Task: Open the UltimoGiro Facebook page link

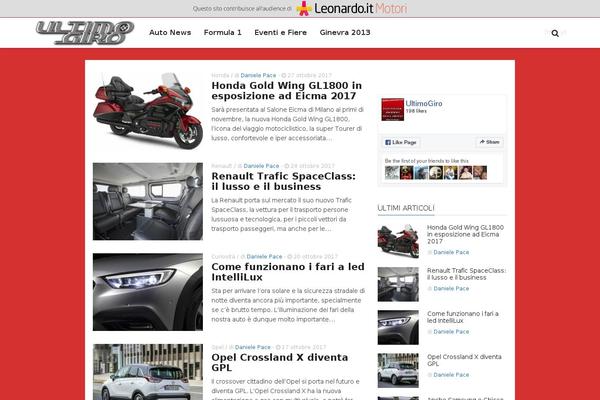Action: [424, 103]
